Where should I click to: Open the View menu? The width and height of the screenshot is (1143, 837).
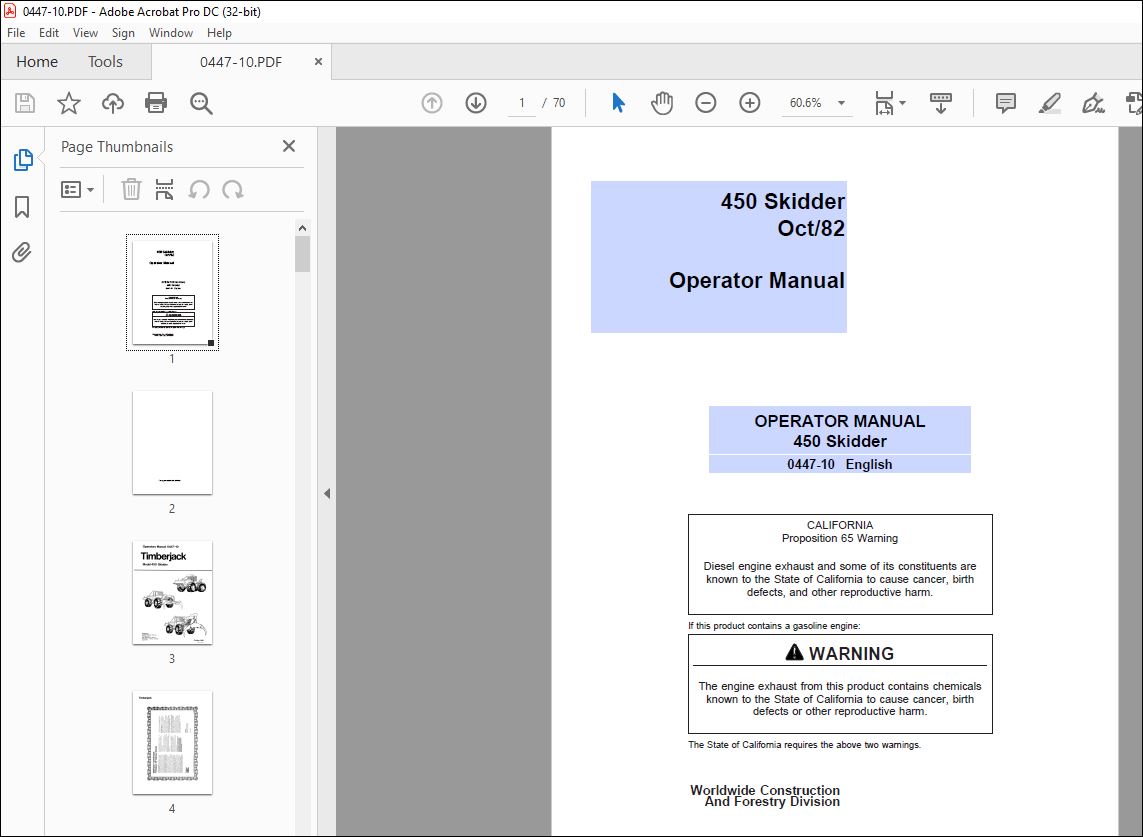(85, 33)
